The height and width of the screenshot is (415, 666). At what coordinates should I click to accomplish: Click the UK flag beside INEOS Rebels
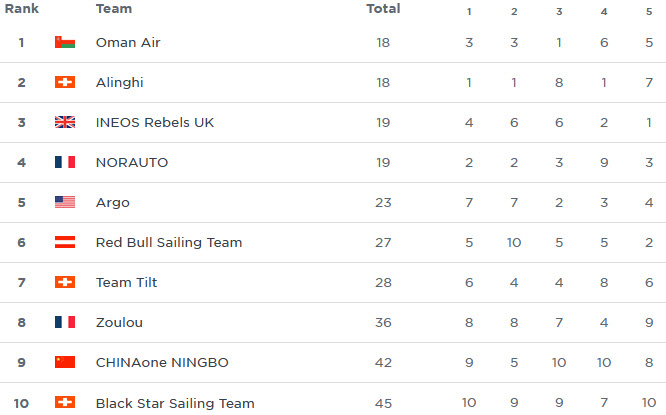click(65, 122)
